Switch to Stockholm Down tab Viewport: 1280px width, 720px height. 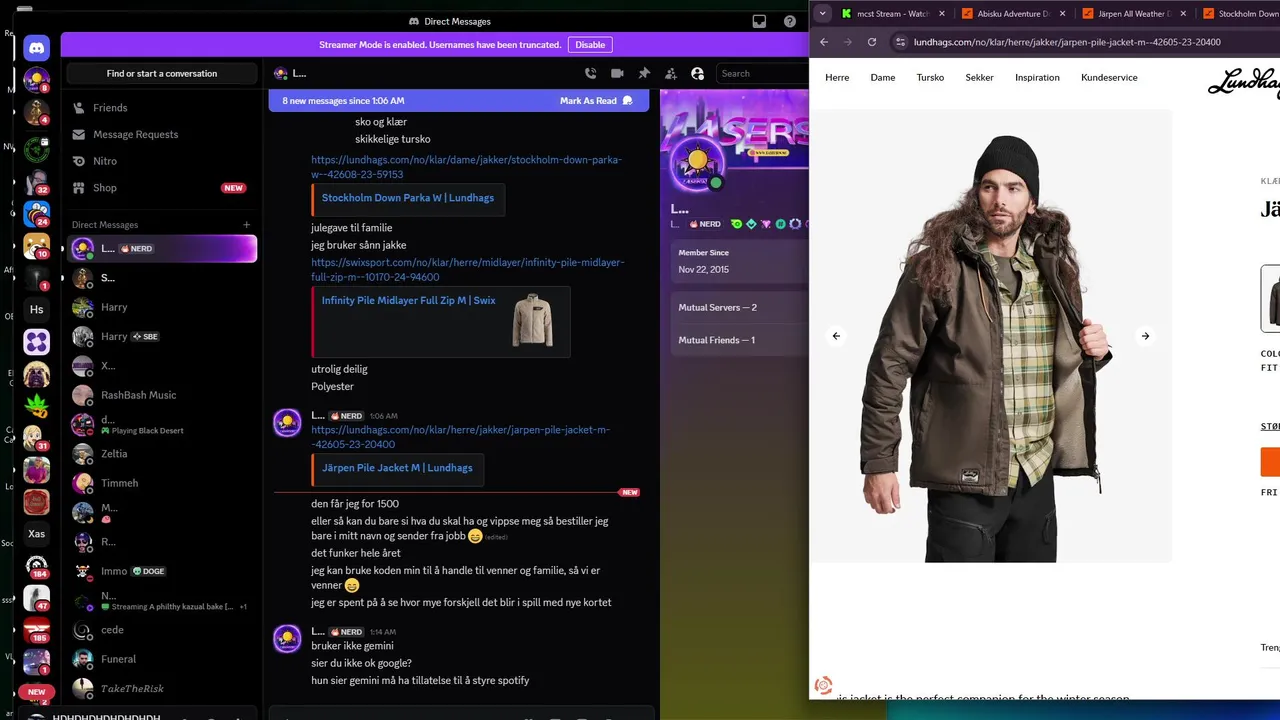tap(1238, 14)
